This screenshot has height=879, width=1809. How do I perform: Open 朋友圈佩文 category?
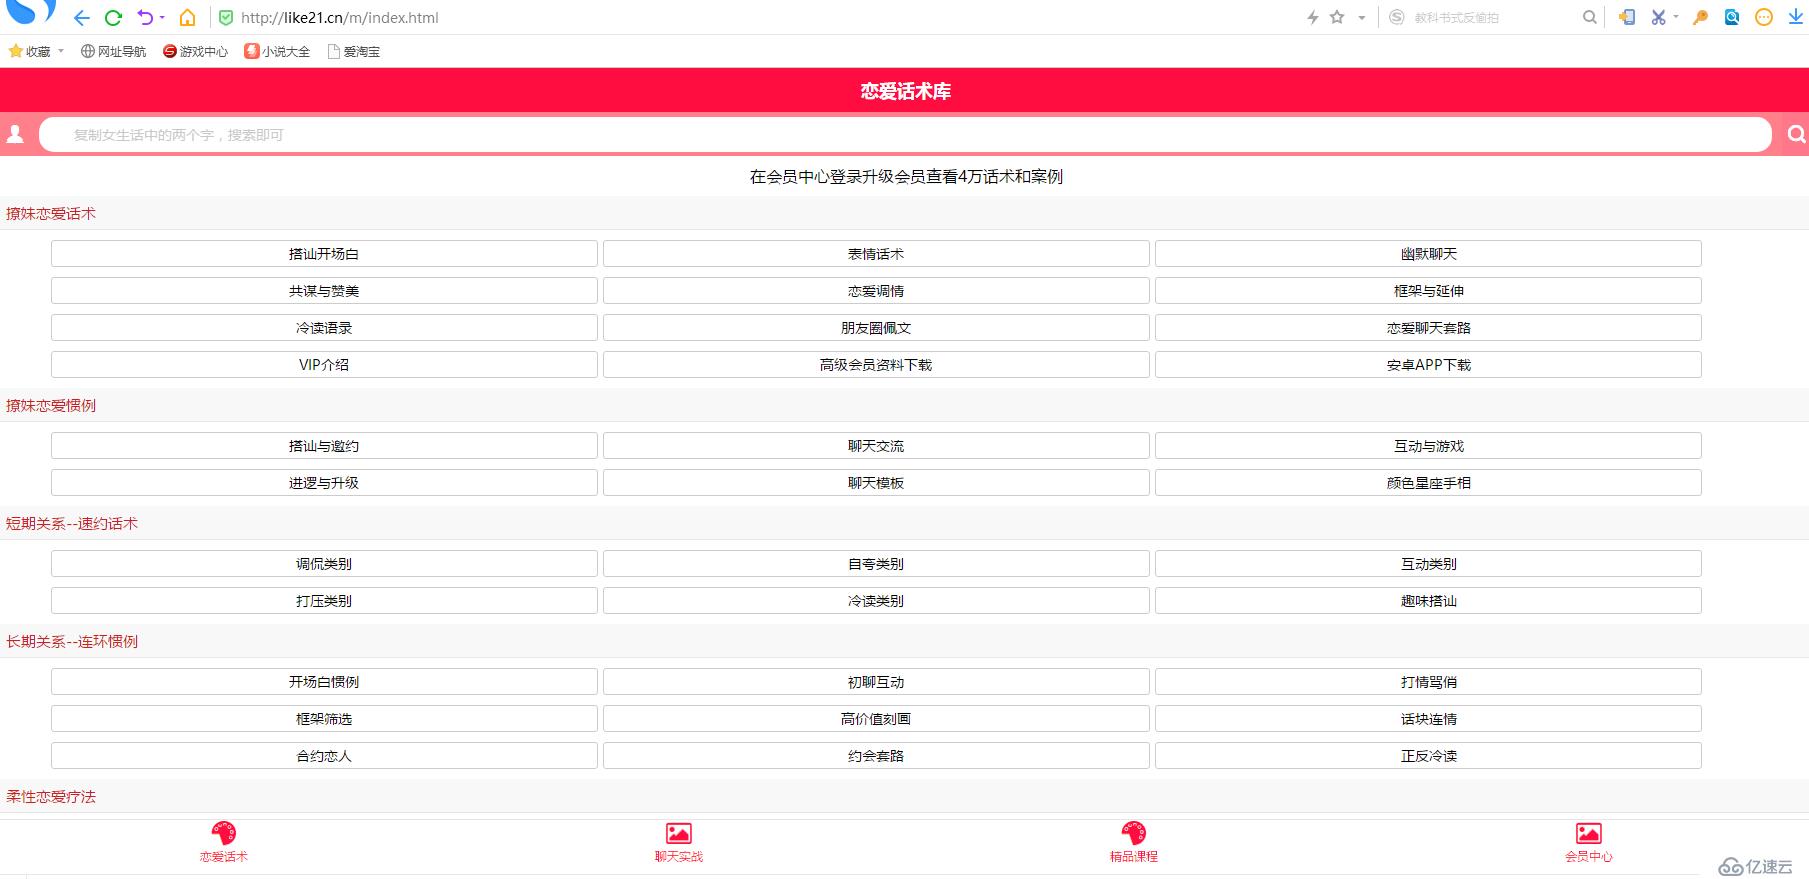tap(876, 328)
